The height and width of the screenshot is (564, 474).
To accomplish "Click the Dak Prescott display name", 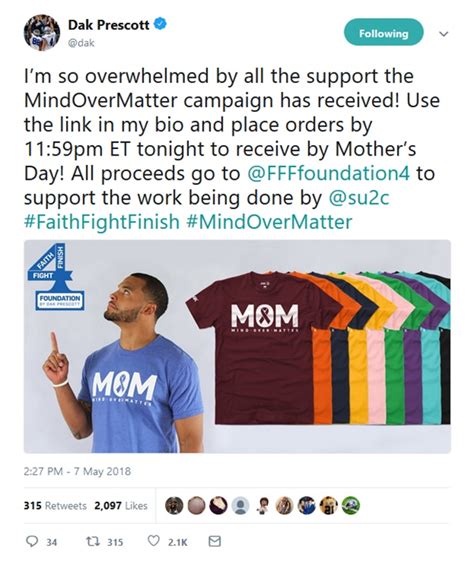I will pos(109,24).
